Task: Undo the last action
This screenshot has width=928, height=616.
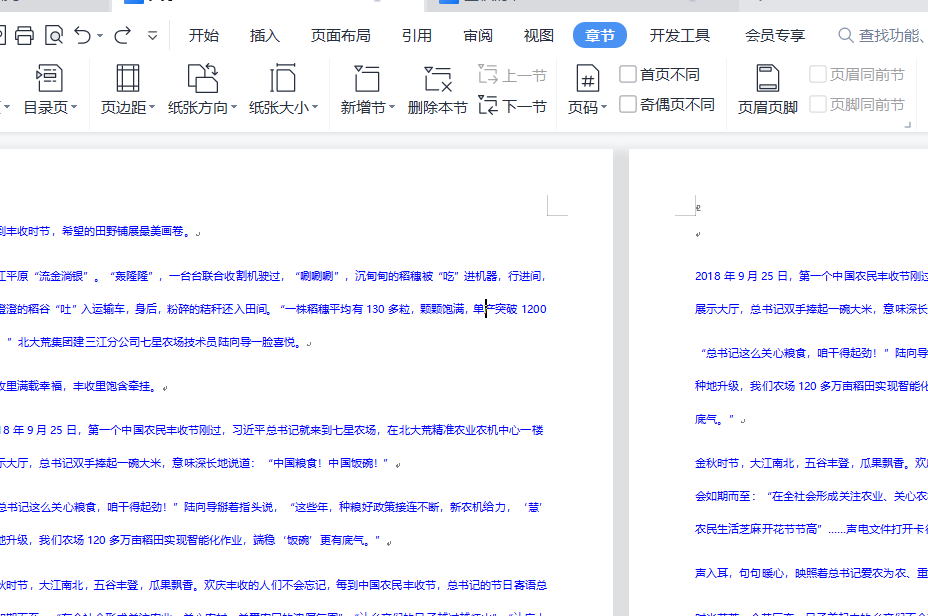Action: click(83, 36)
